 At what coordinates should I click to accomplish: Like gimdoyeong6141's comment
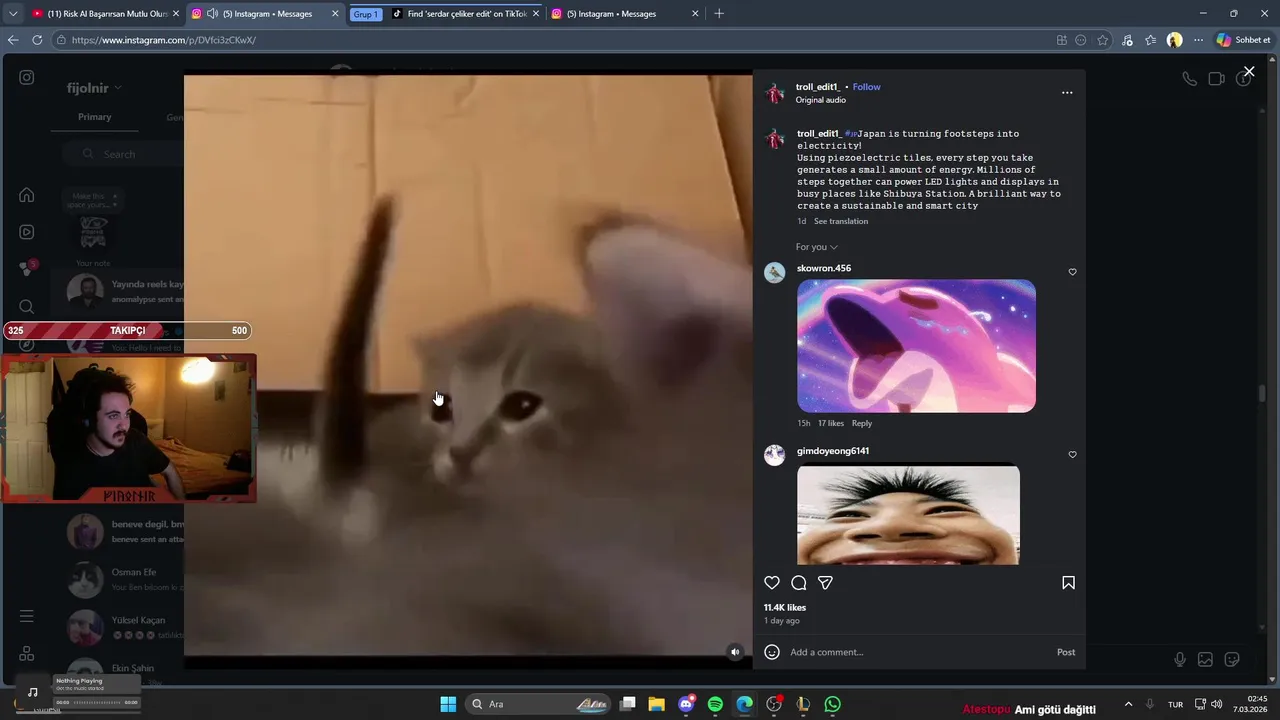tap(1072, 455)
